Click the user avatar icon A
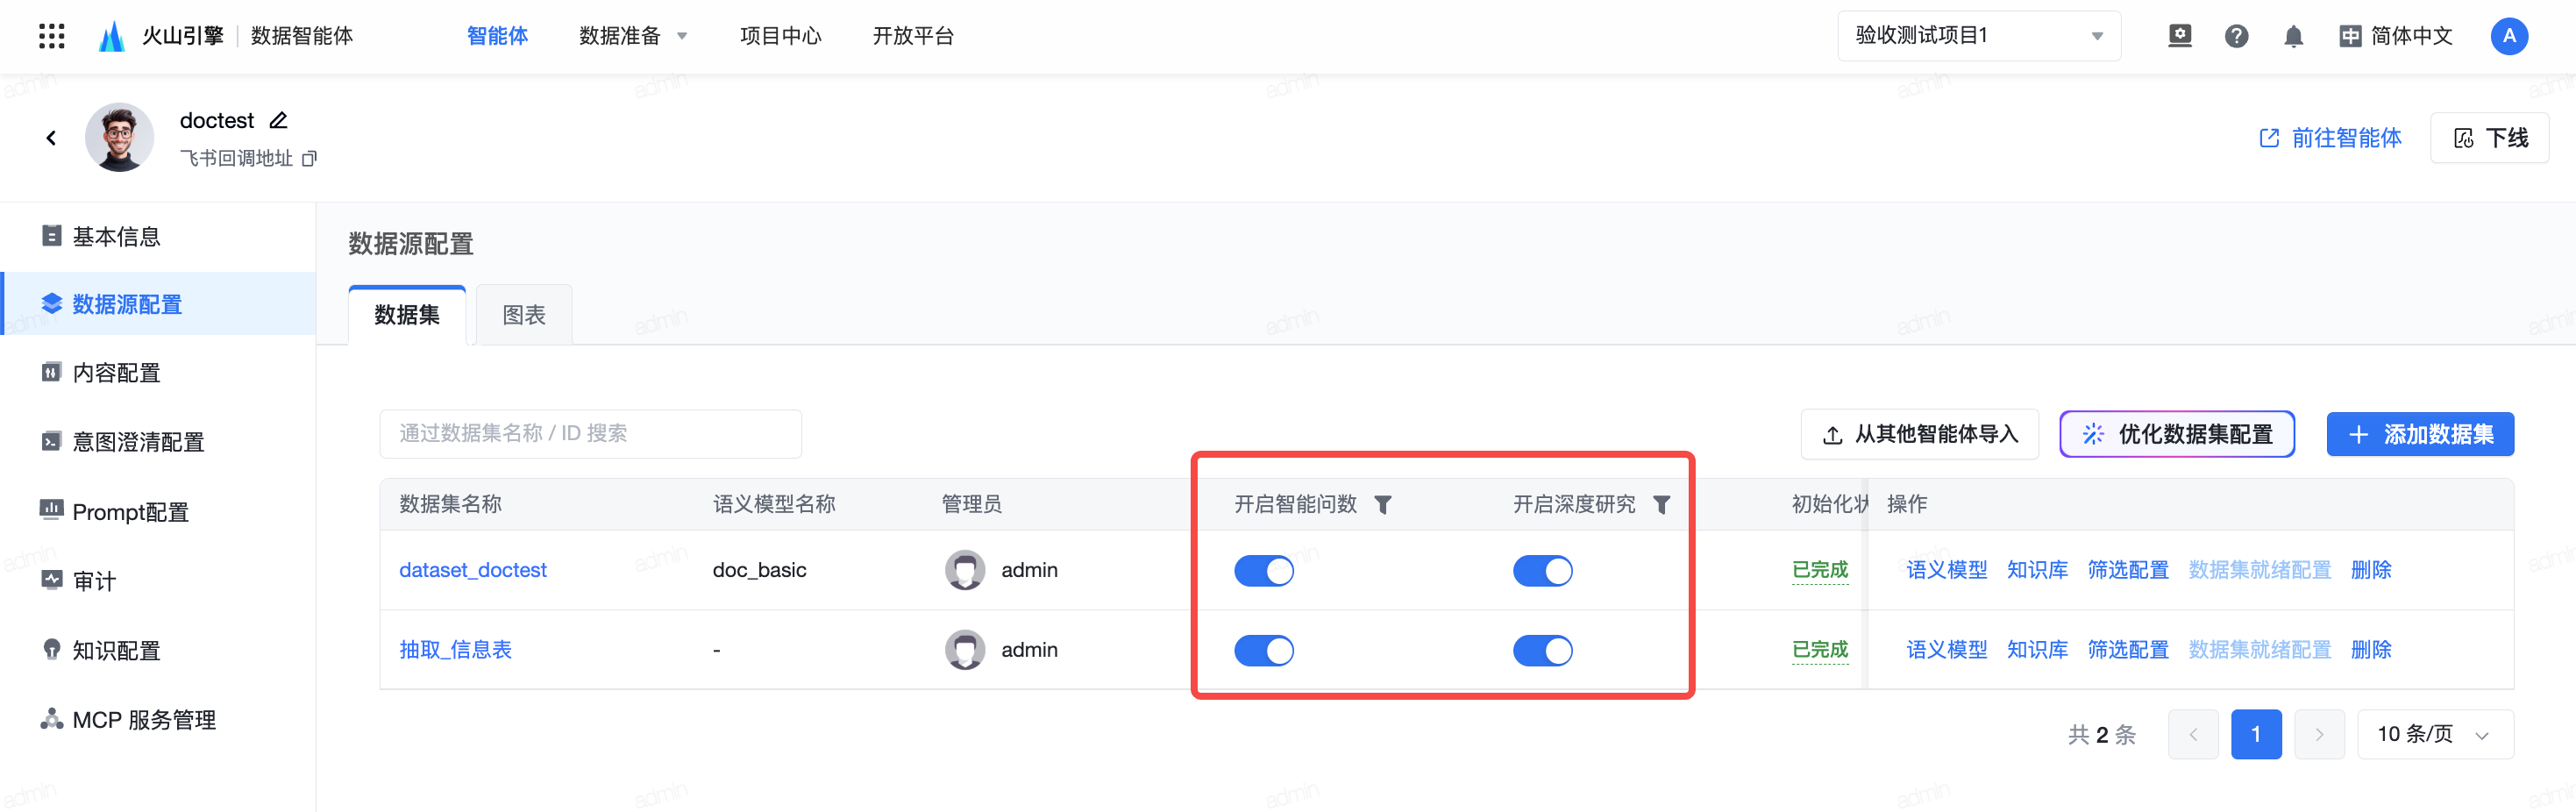Image resolution: width=2576 pixels, height=812 pixels. (2508, 37)
